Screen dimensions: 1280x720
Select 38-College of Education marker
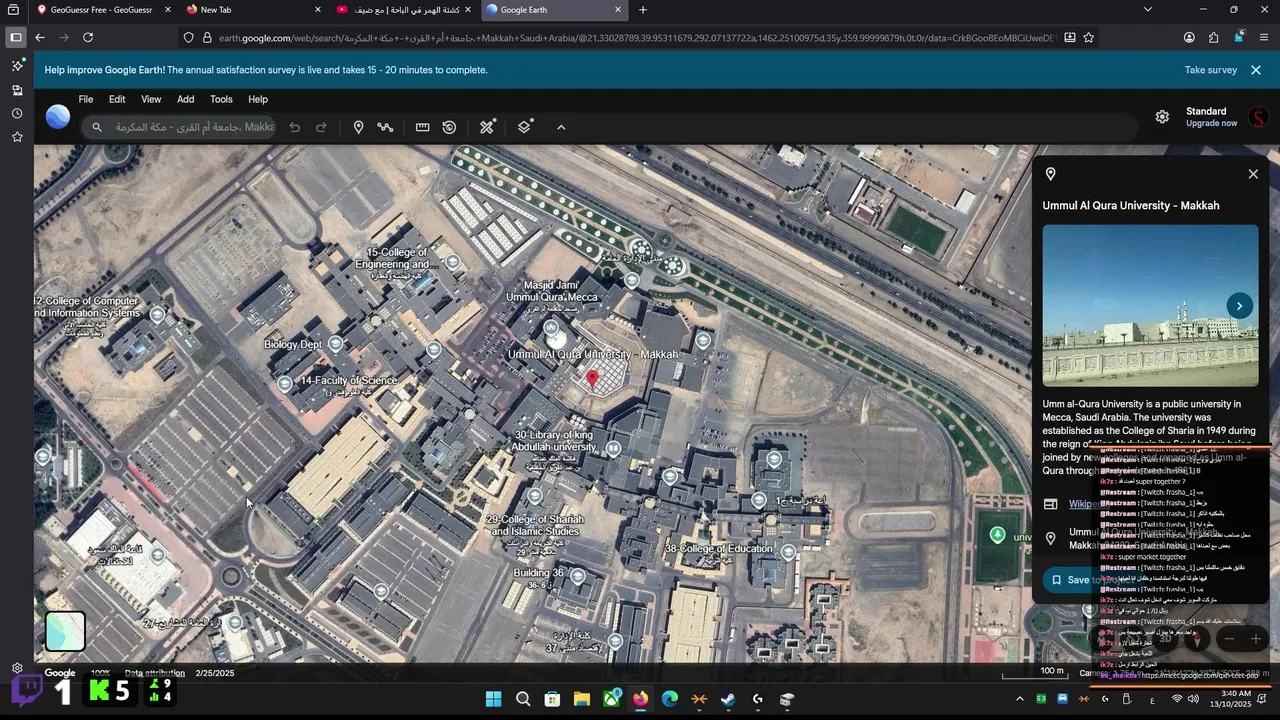(788, 552)
